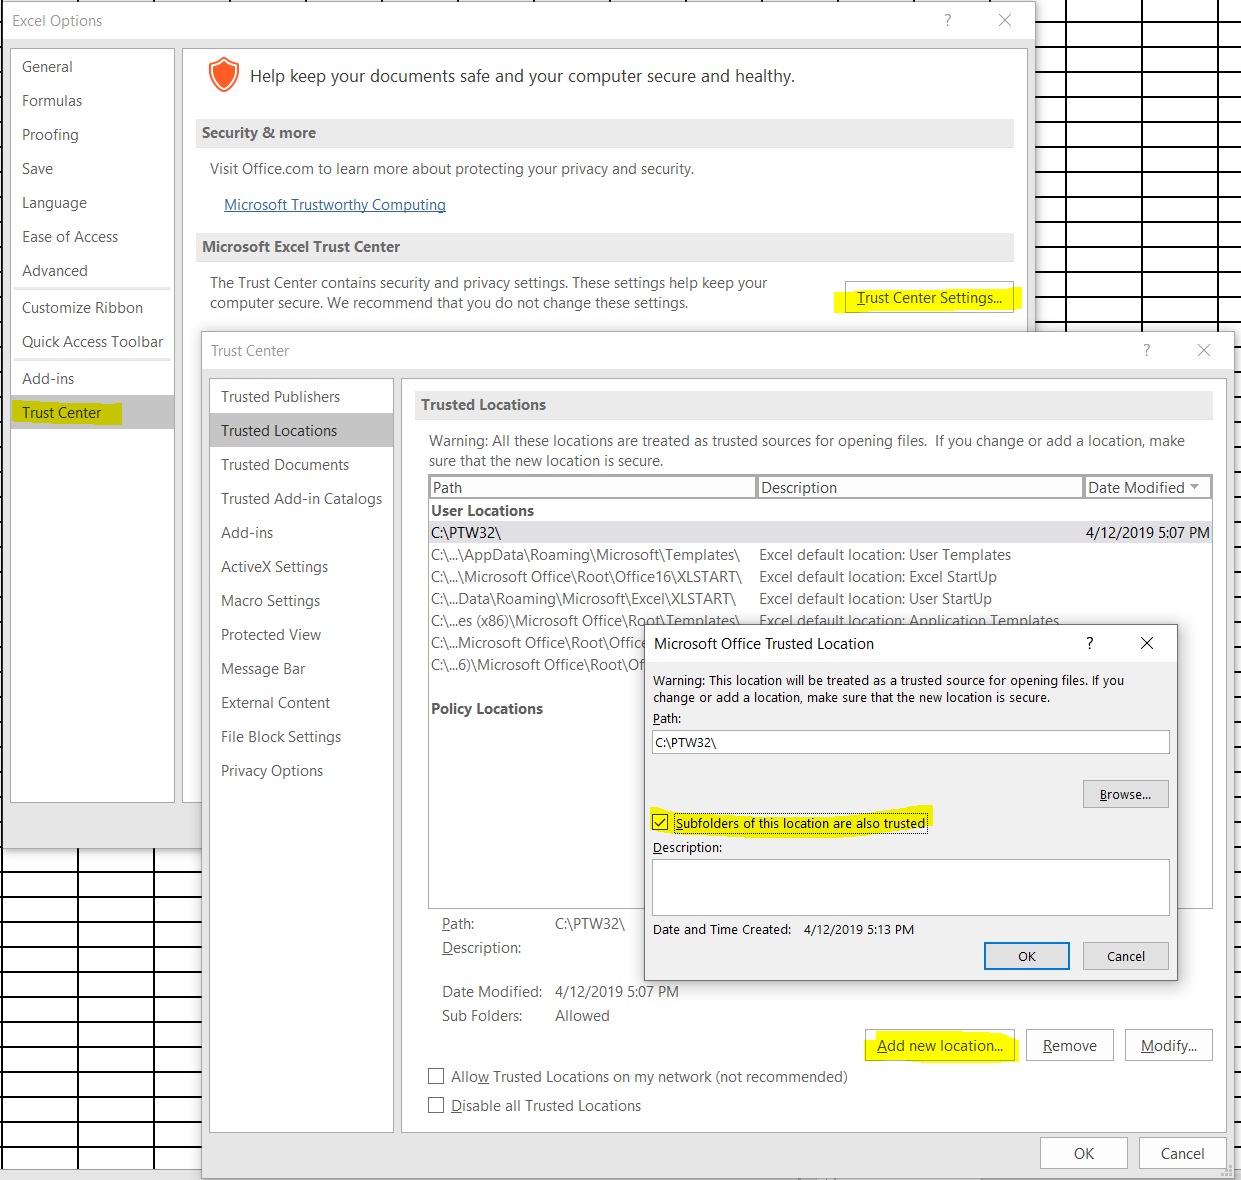
Task: Select Protected View category
Action: click(x=271, y=634)
